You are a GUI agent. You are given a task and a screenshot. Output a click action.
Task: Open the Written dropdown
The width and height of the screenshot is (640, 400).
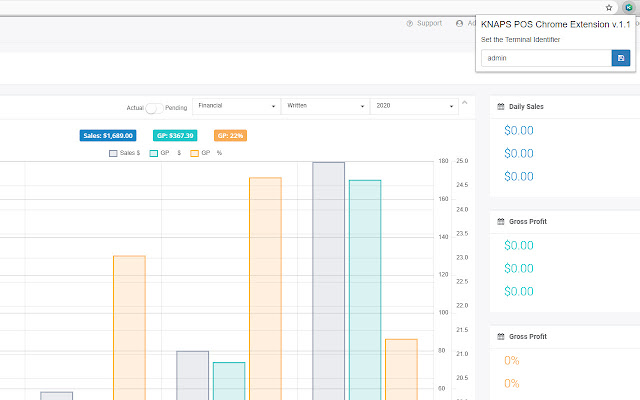325,106
